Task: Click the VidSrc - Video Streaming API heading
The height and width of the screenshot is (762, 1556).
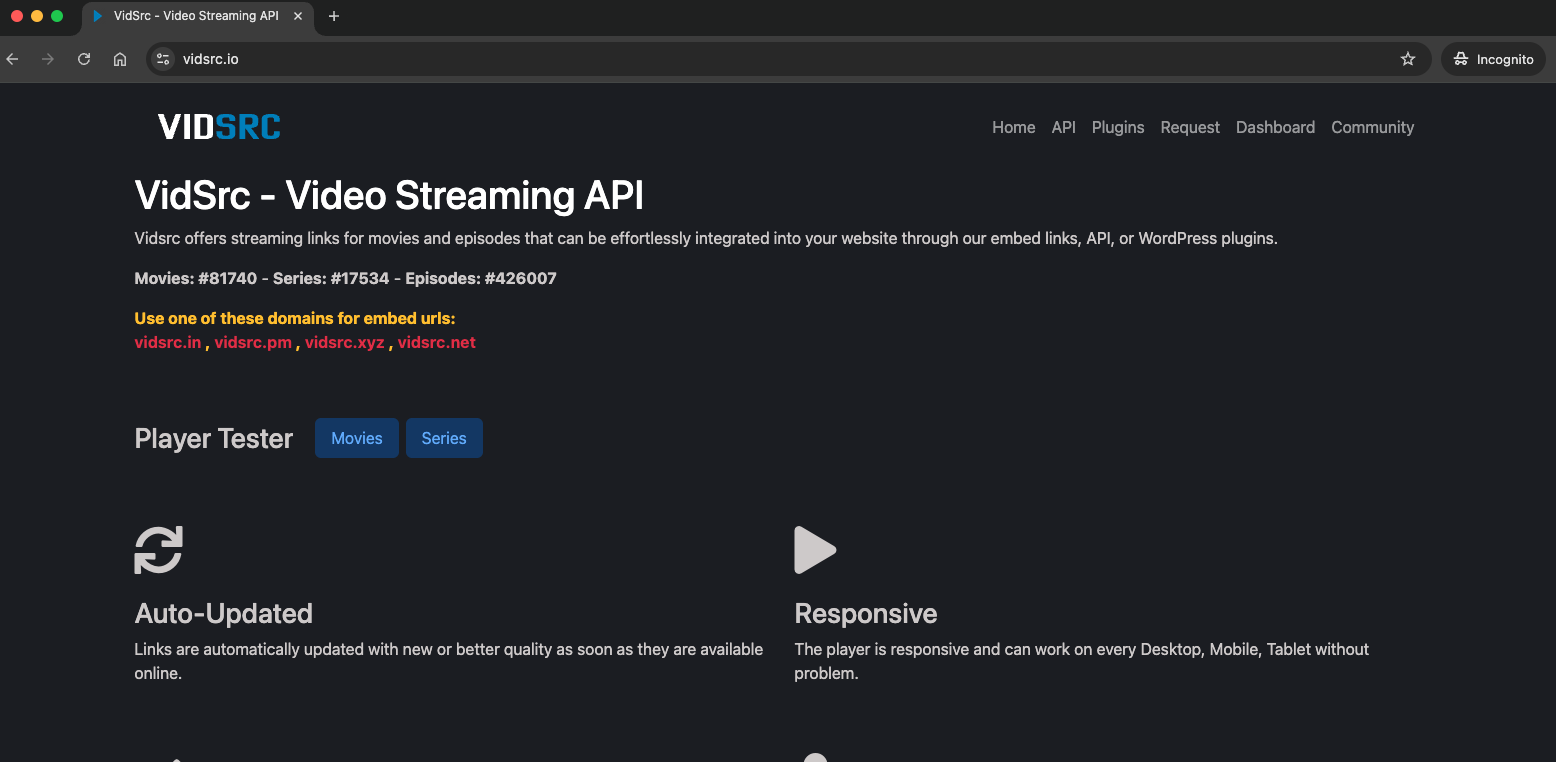Action: click(x=389, y=195)
